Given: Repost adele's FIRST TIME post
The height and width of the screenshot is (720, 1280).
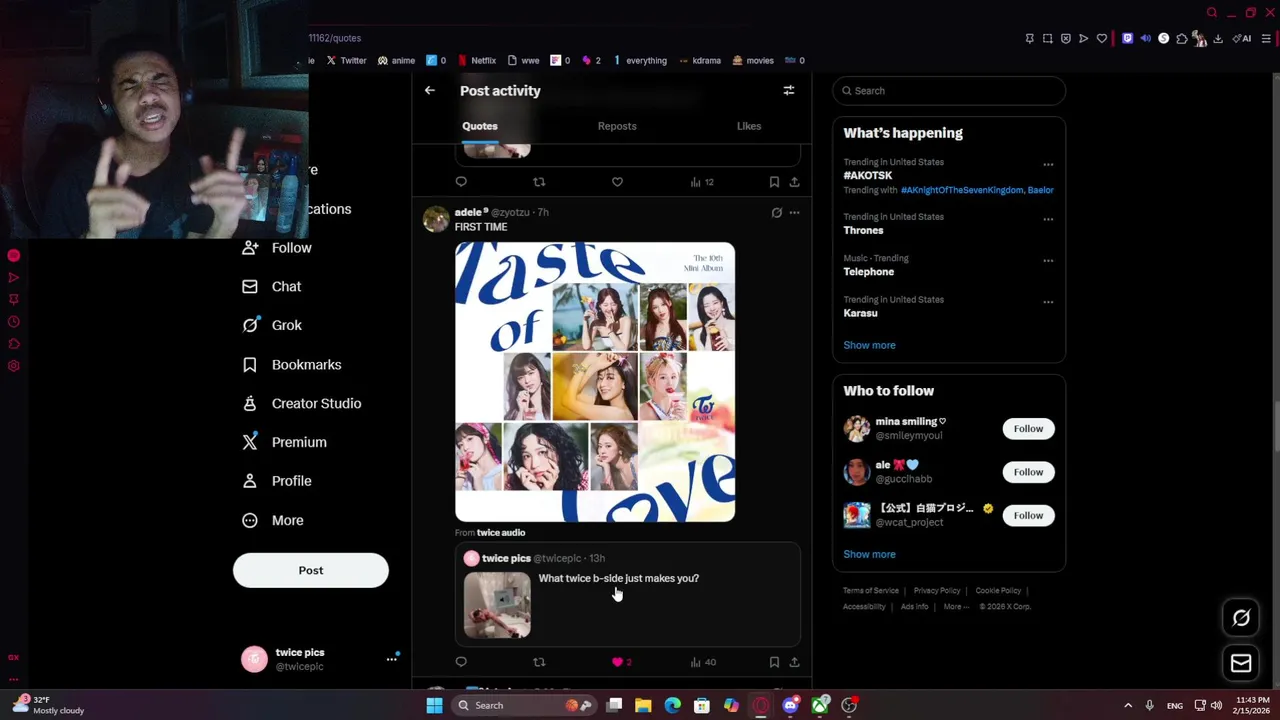Looking at the screenshot, I should click(x=539, y=662).
